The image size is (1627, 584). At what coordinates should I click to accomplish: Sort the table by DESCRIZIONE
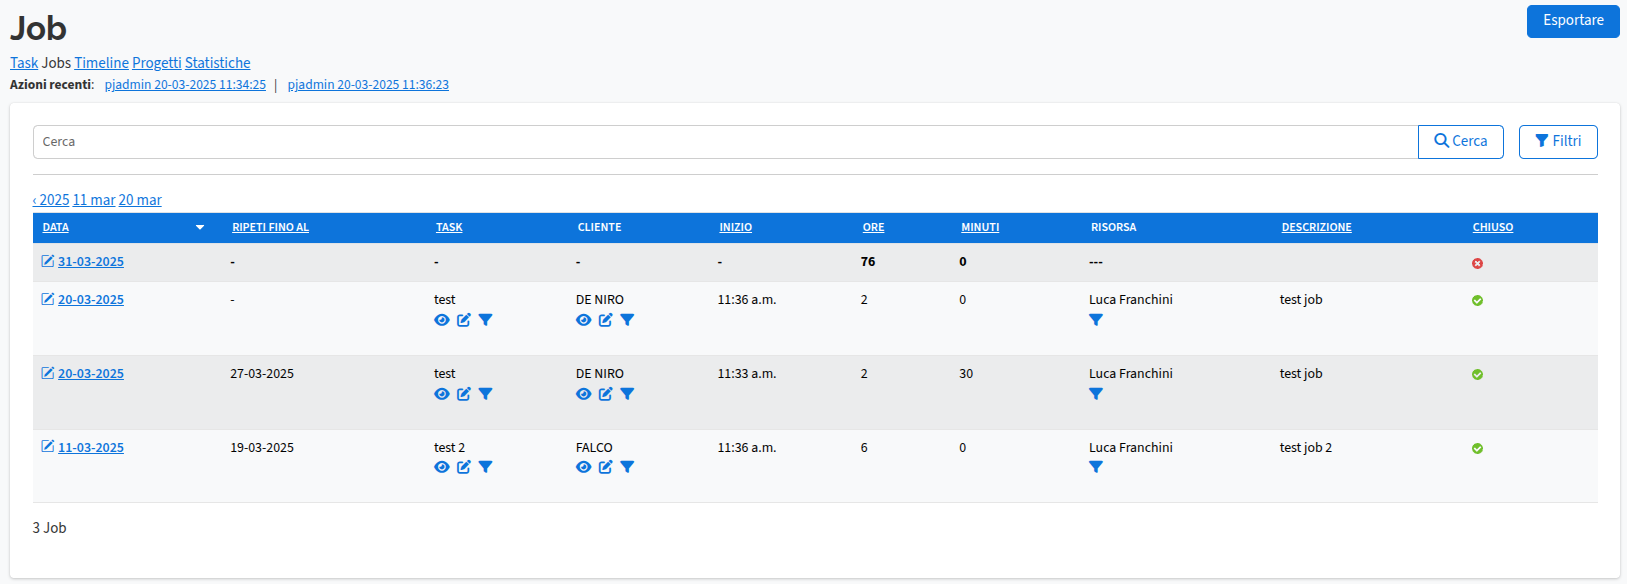[1316, 228]
